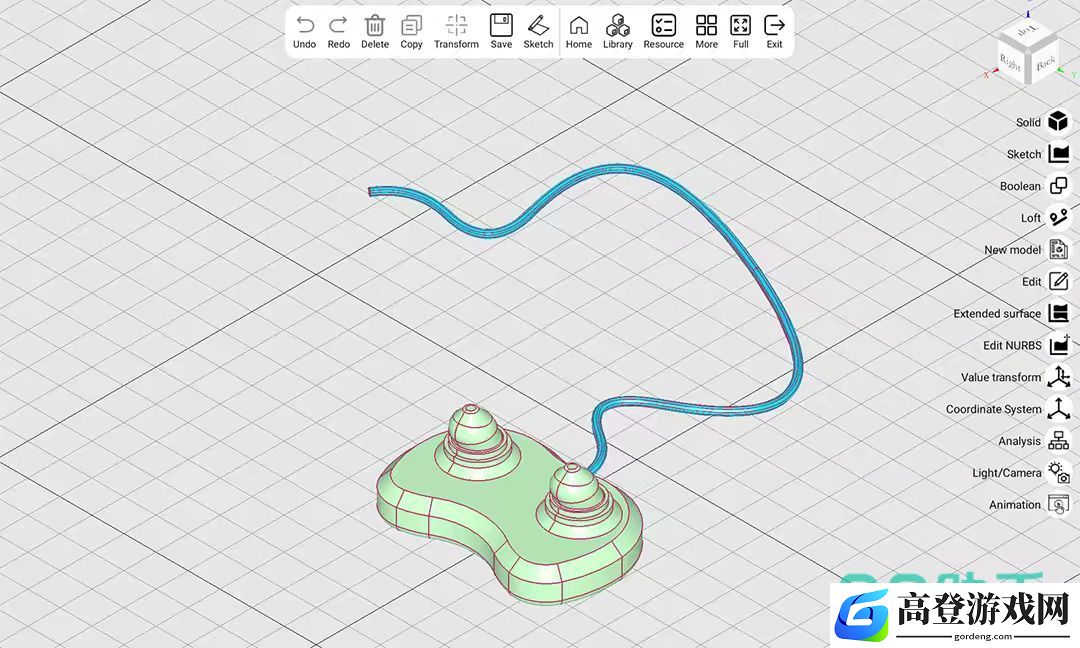Open the Light/Camera settings

pos(1058,472)
